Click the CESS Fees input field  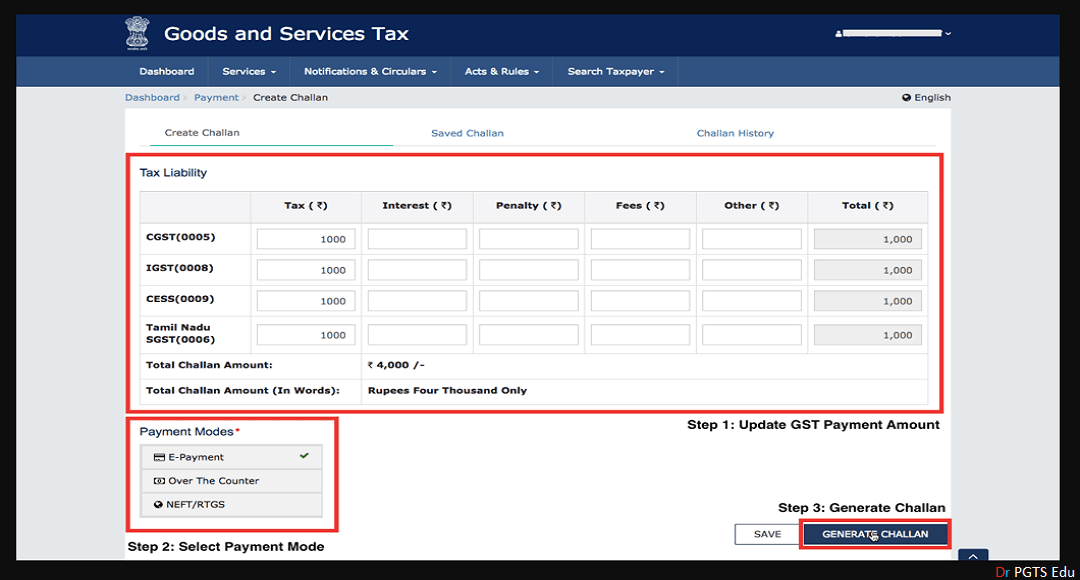[x=641, y=301]
